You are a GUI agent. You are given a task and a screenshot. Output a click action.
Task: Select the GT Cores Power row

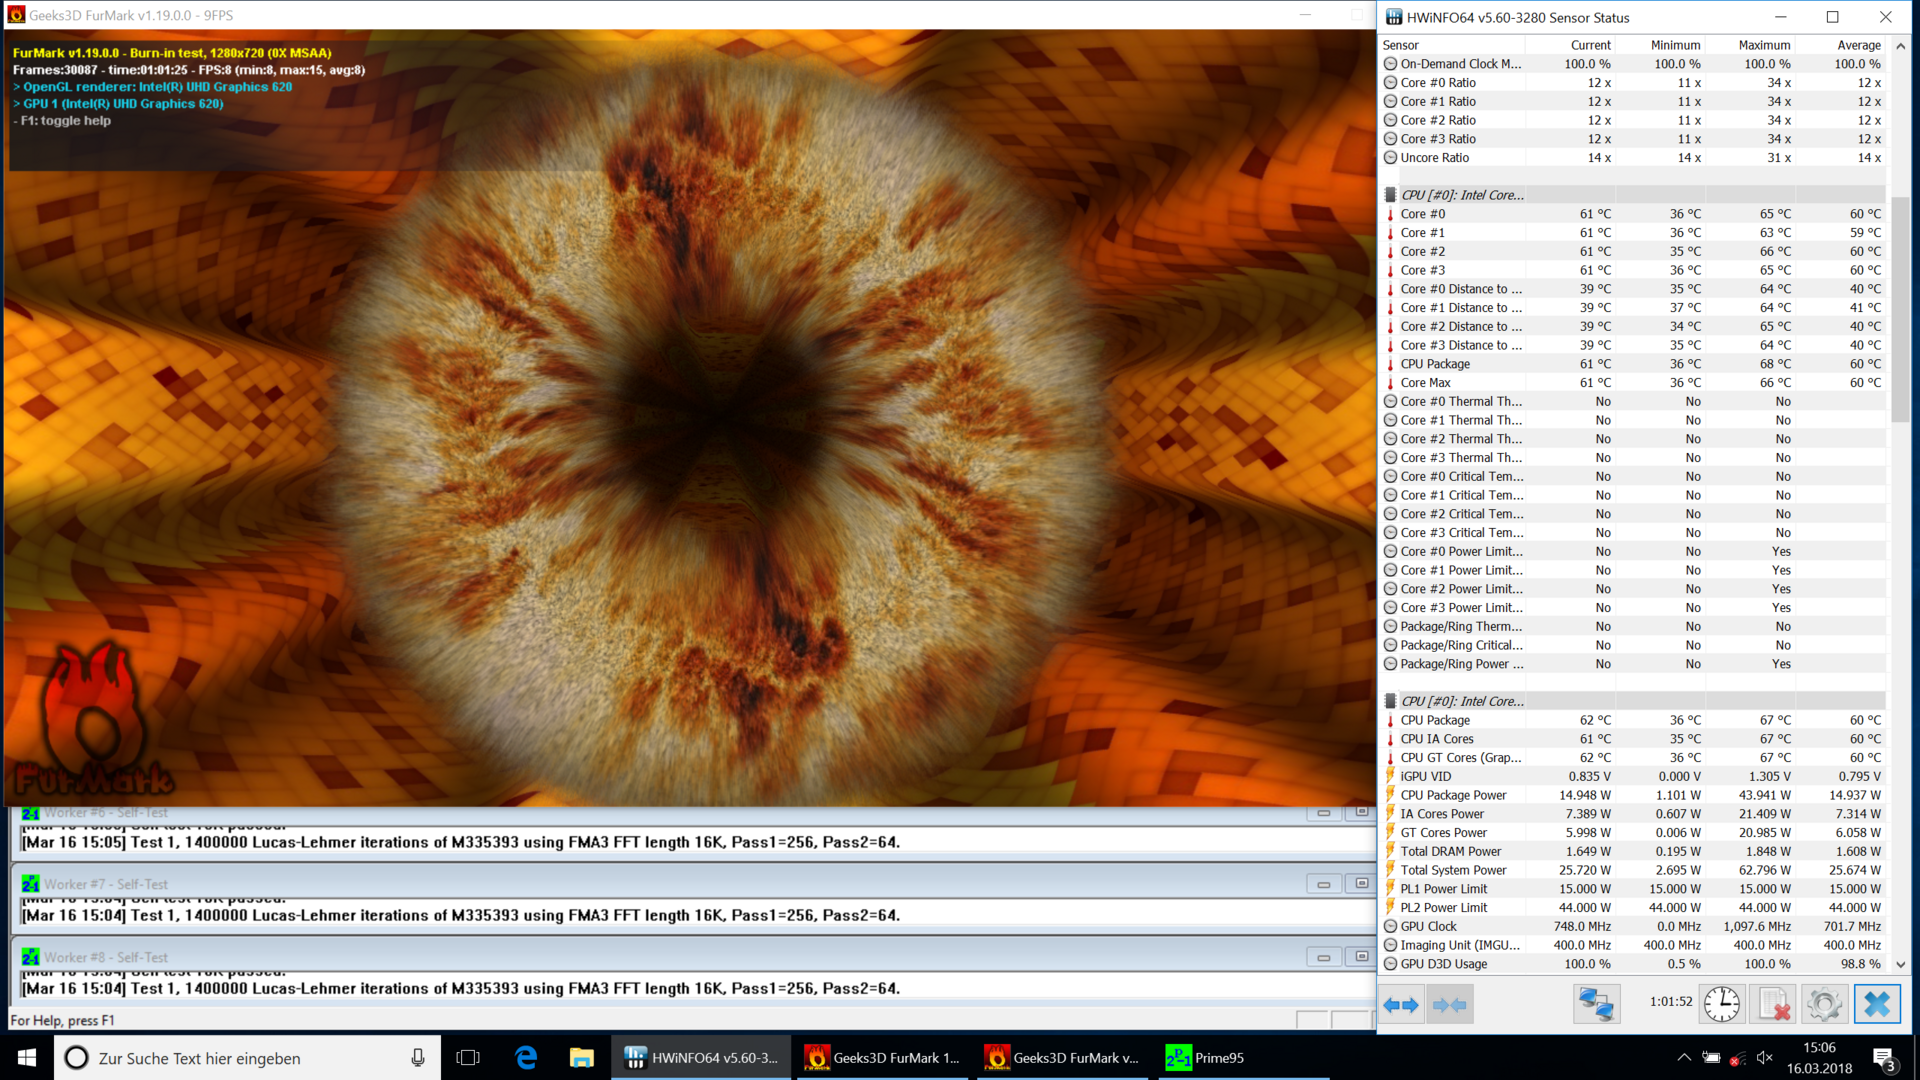(1633, 833)
